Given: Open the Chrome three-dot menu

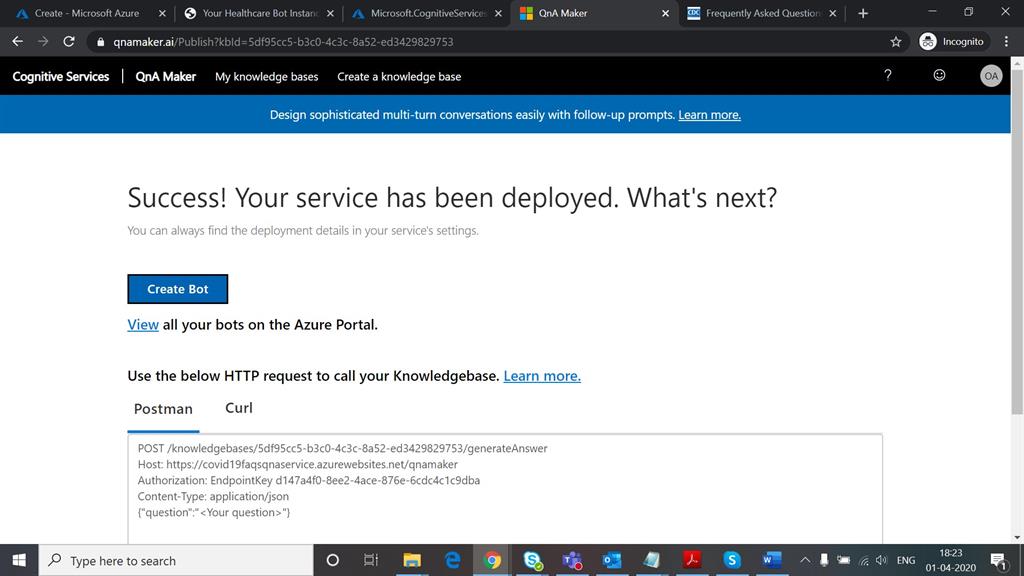Looking at the screenshot, I should click(1006, 42).
